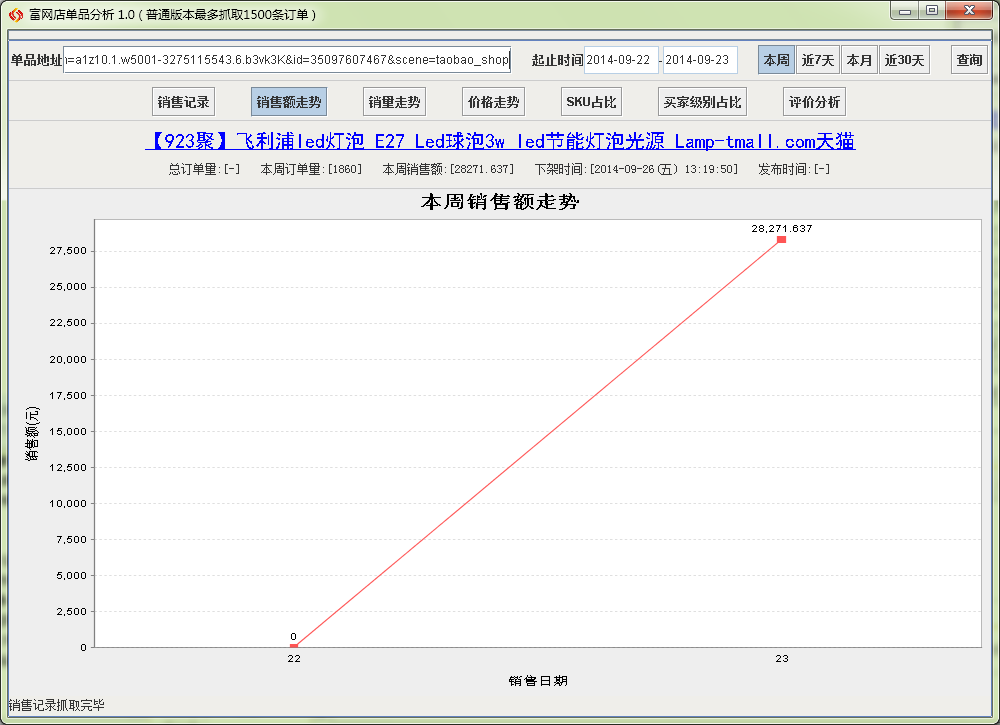Select the 本周 this week range
The image size is (1000, 725).
776,60
